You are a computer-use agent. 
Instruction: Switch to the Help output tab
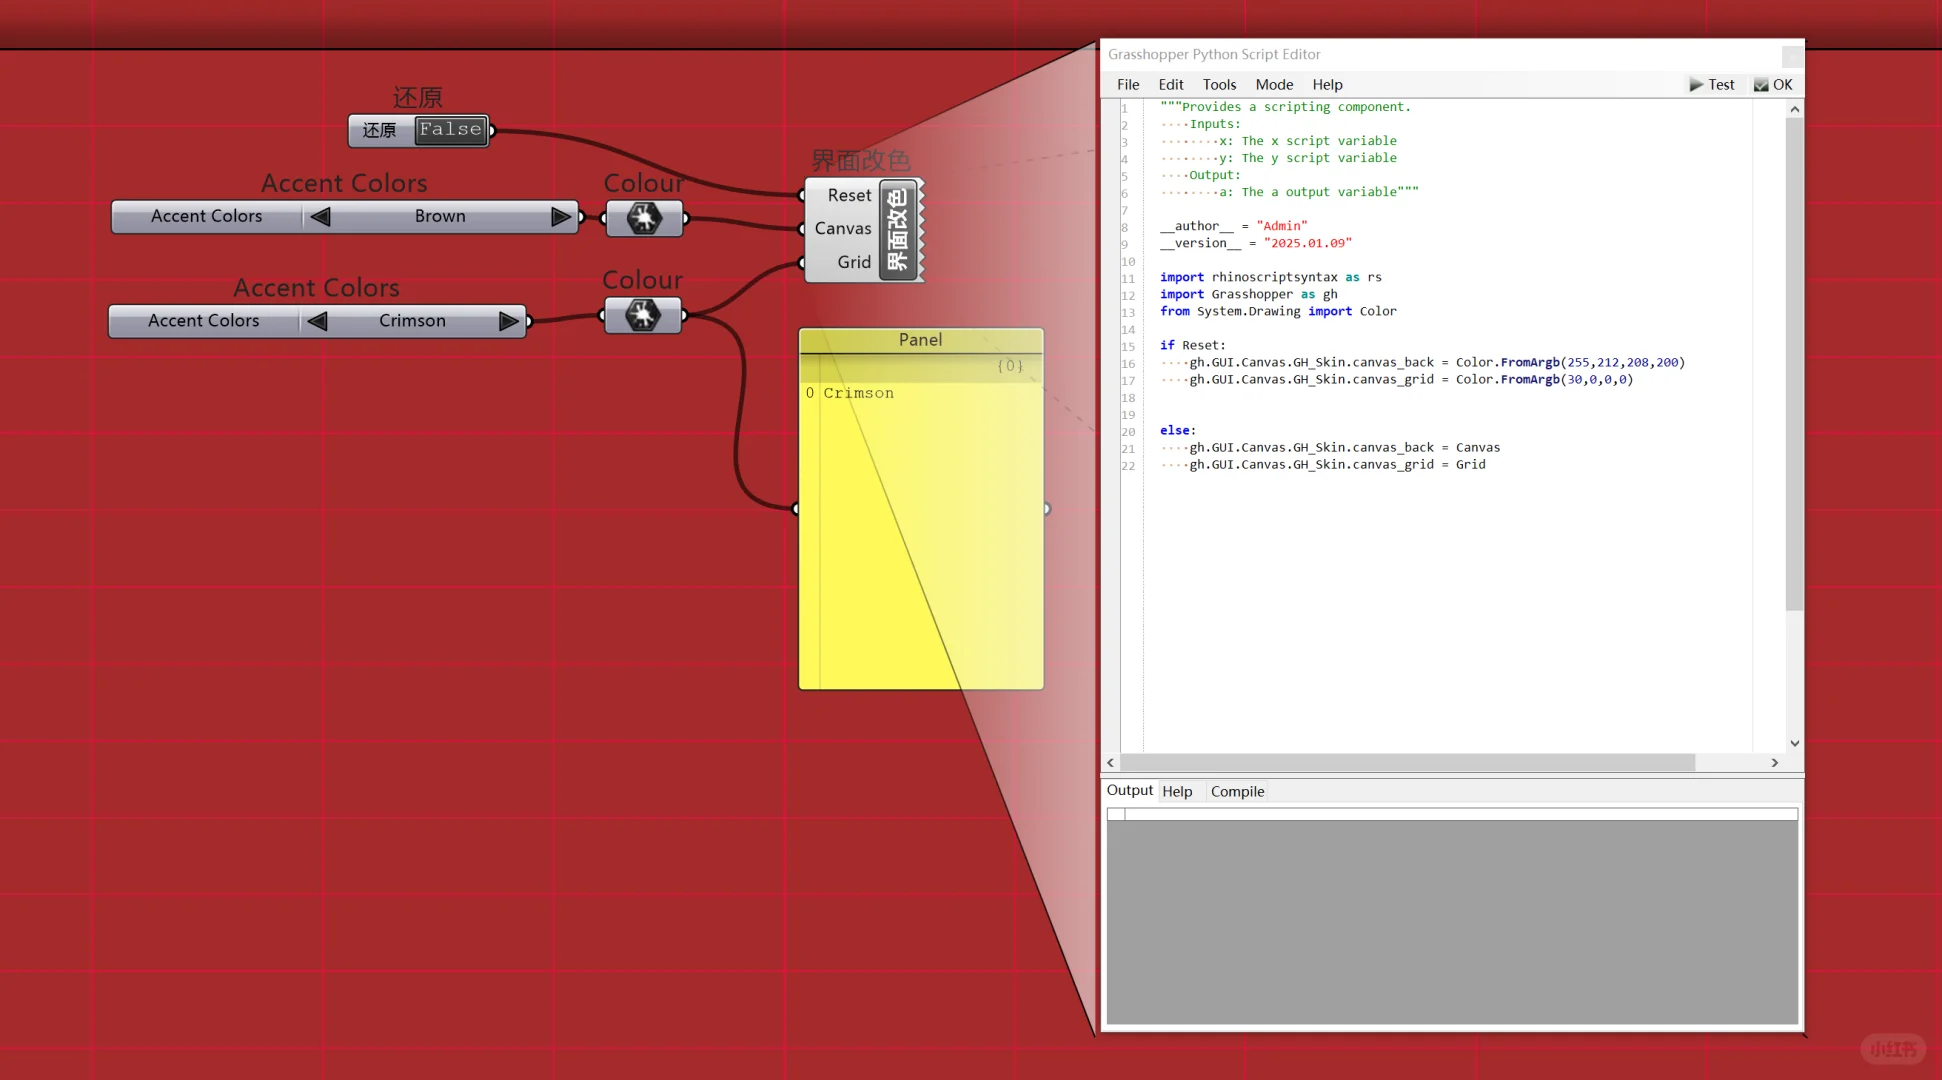coord(1177,791)
